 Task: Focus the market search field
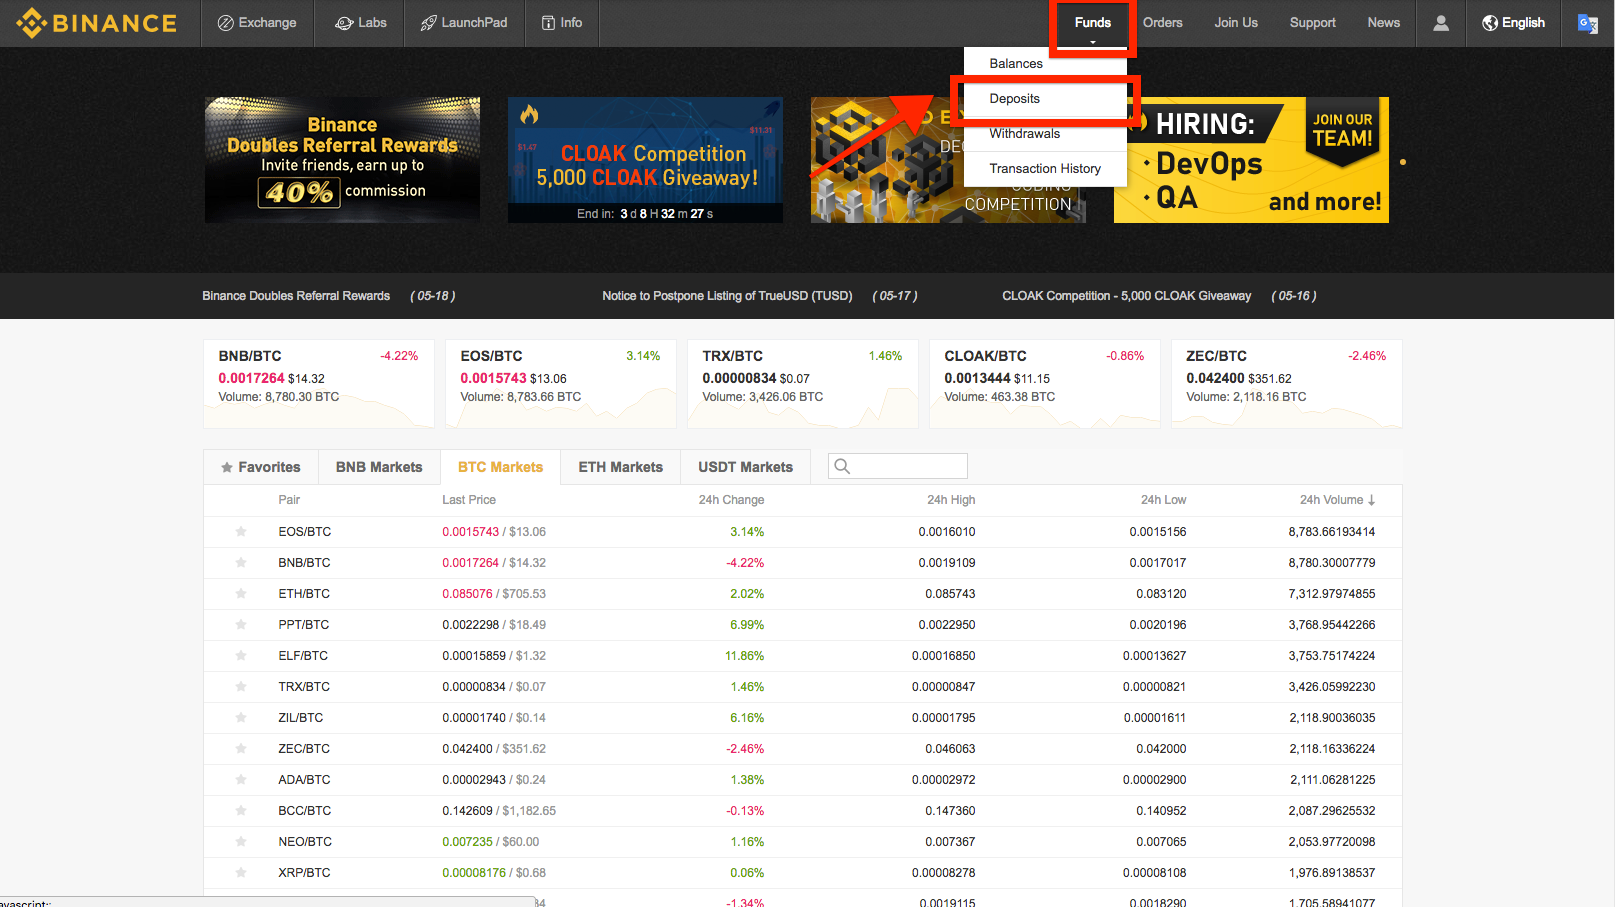(x=898, y=466)
